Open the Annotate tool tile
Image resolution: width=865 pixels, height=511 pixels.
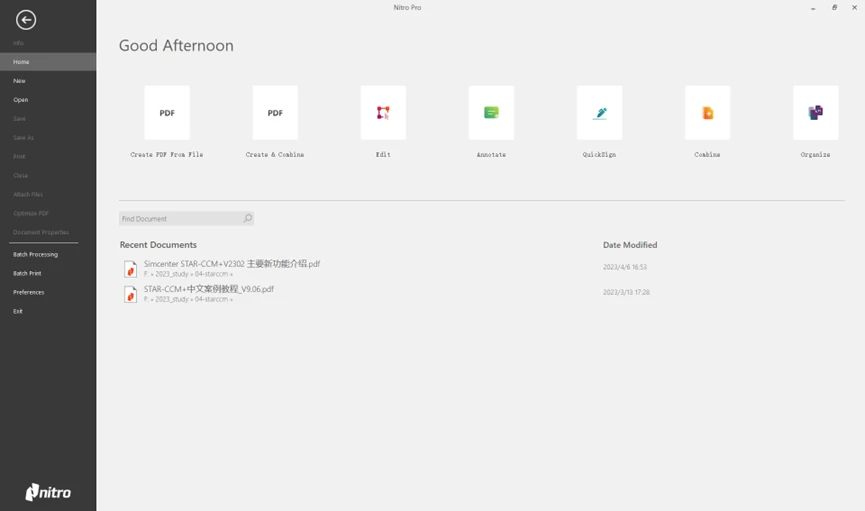click(x=491, y=113)
